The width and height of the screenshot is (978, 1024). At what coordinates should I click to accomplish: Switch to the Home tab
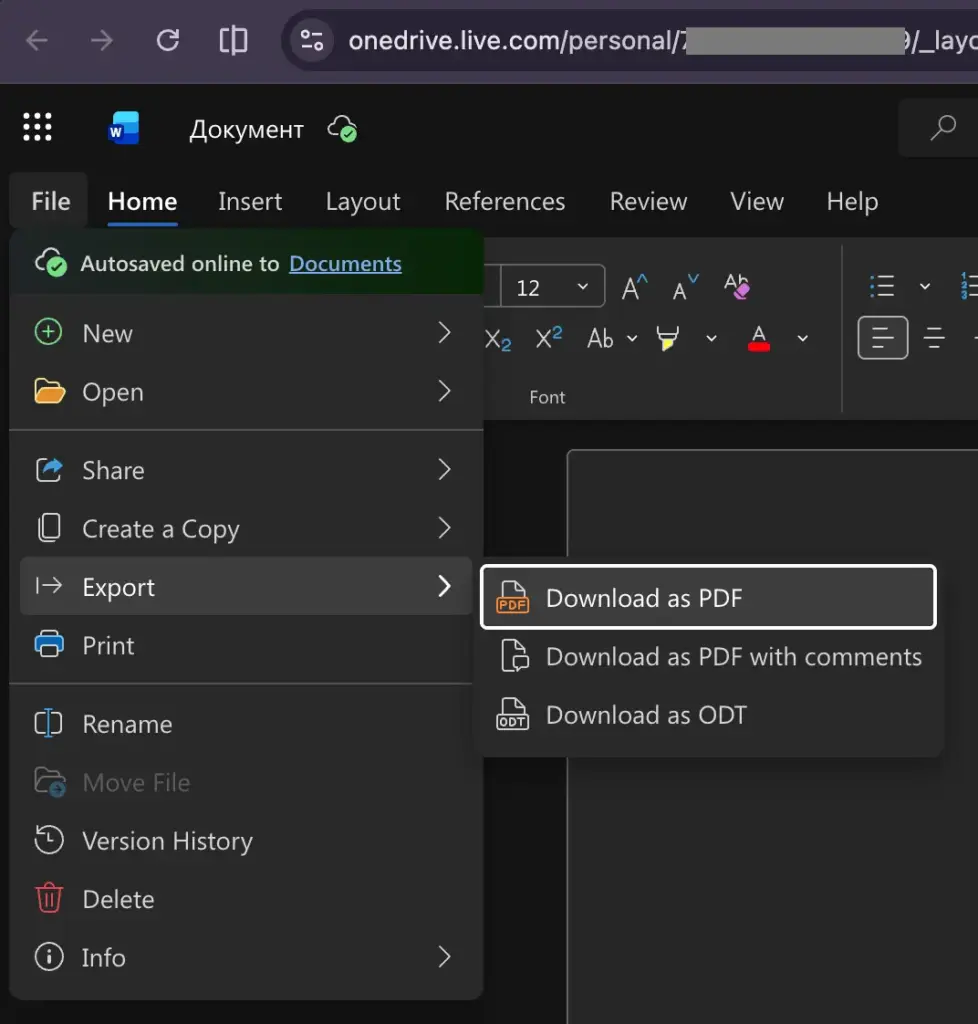pos(142,201)
